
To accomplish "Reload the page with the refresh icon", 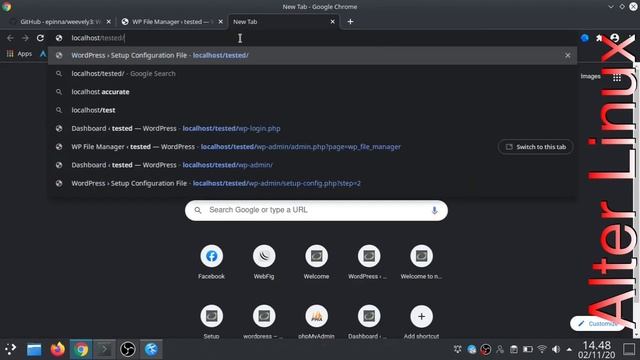I will 40,38.
